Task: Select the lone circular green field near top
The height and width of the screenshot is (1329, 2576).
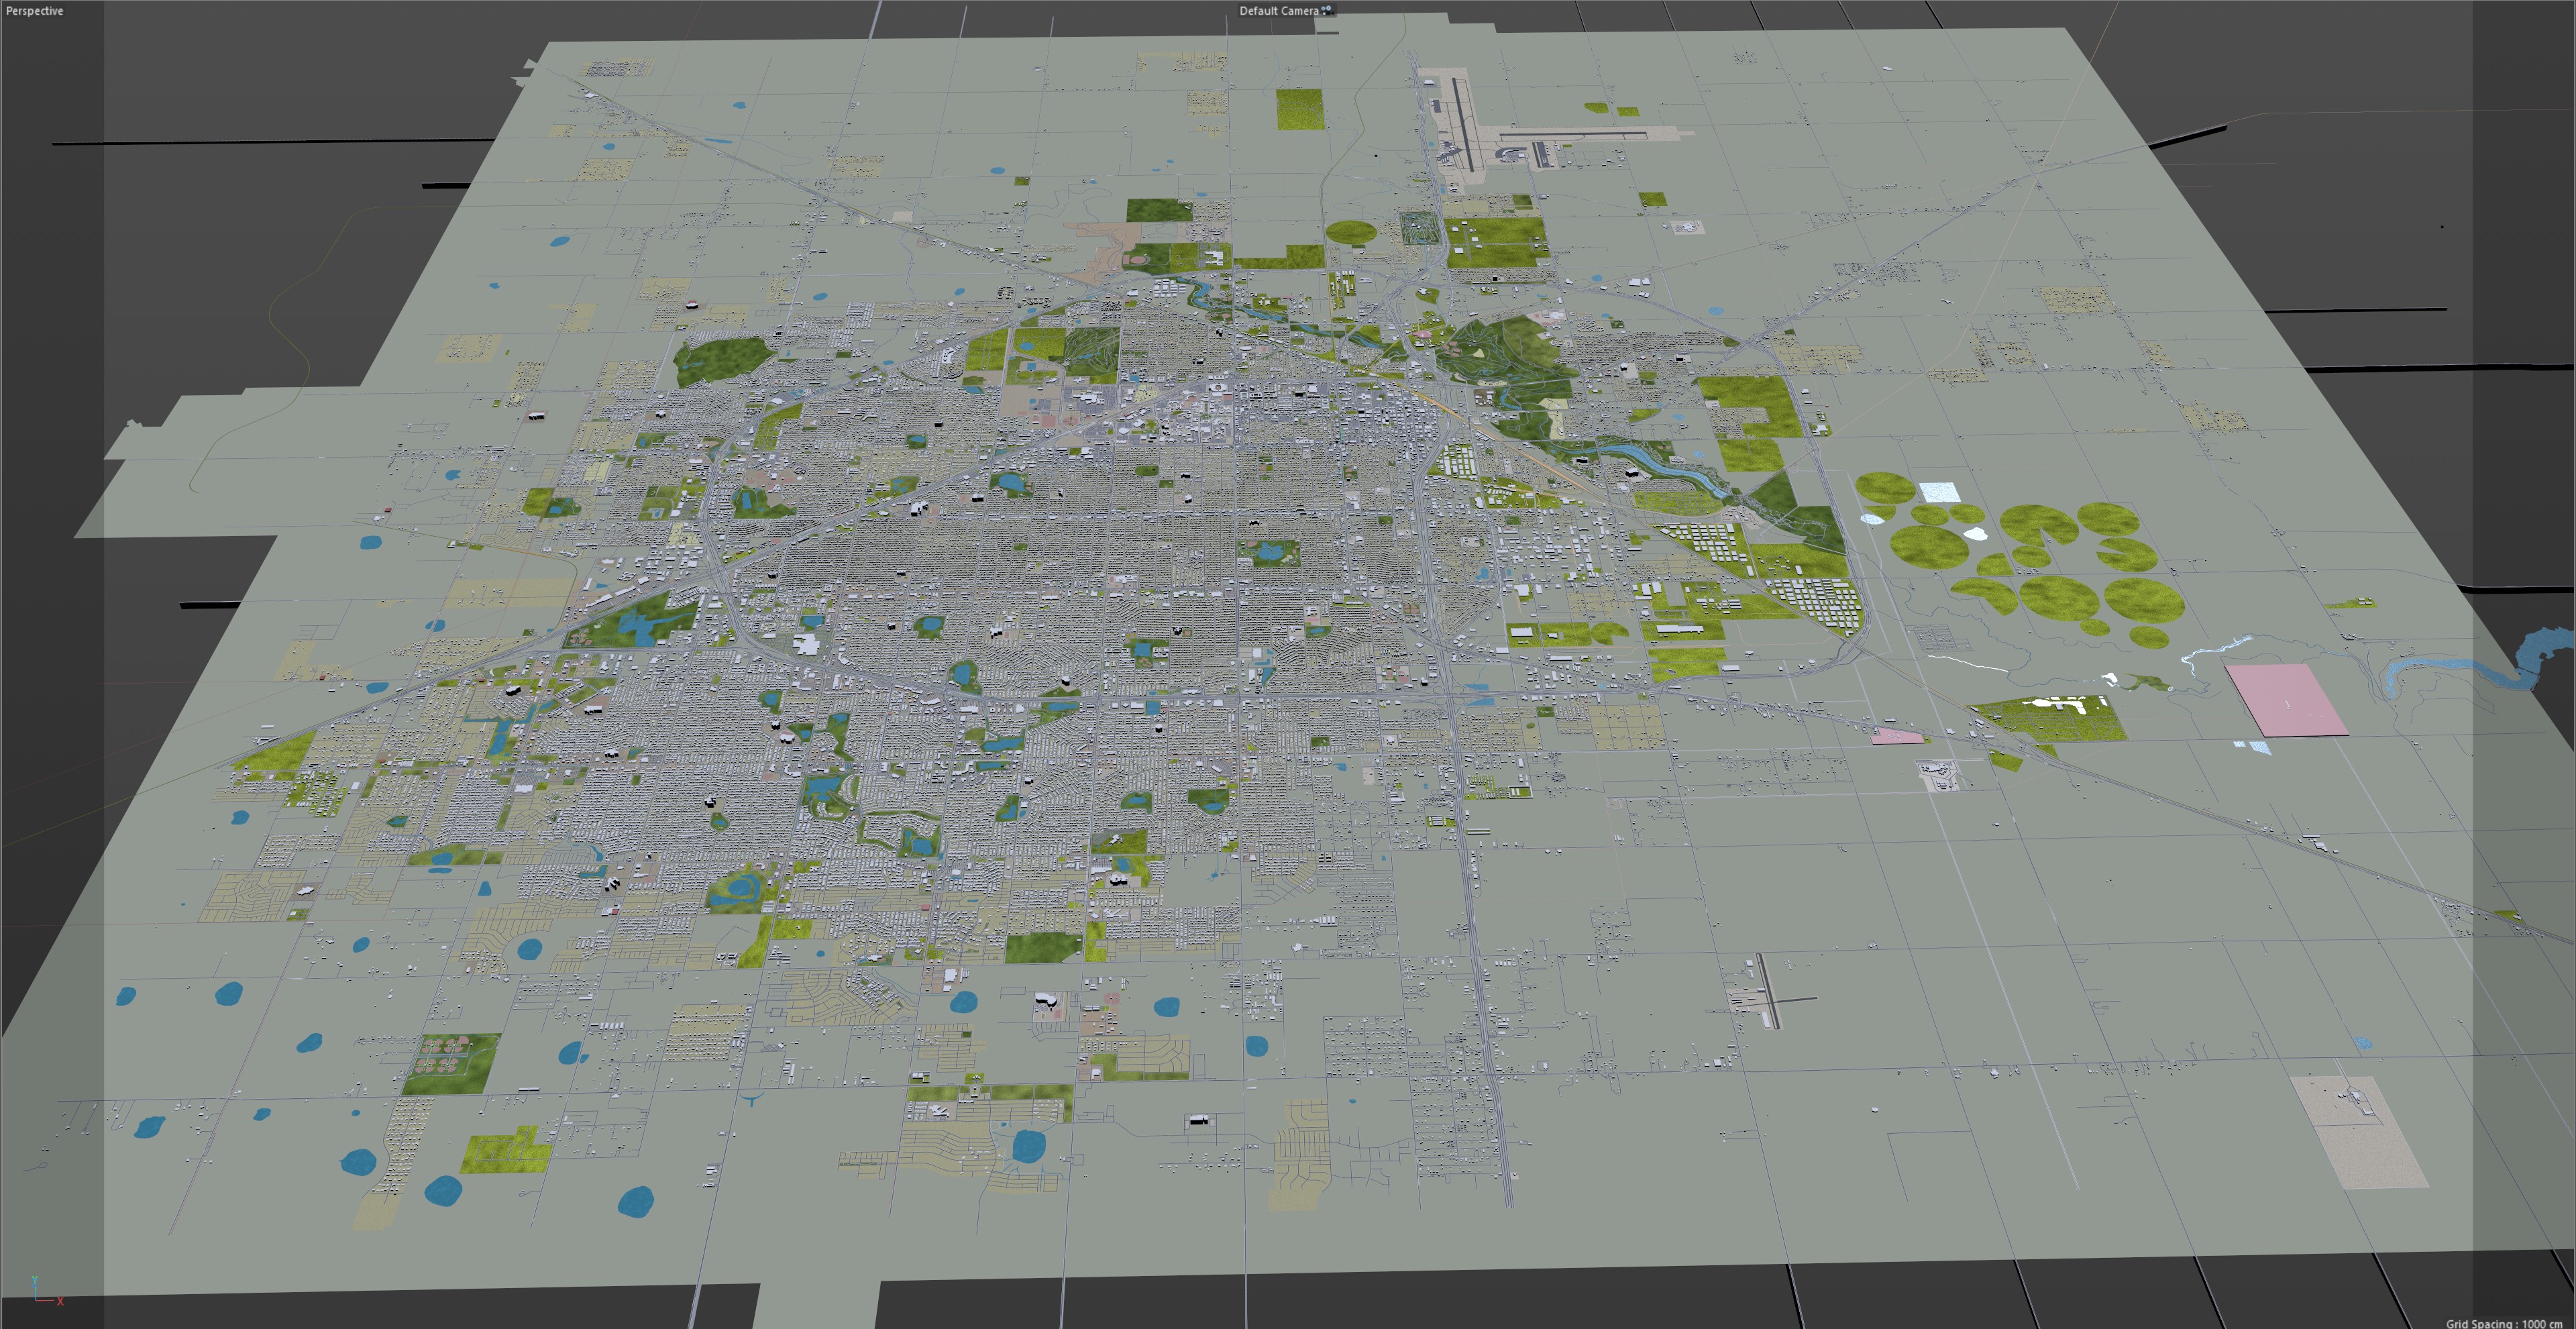Action: point(1351,232)
